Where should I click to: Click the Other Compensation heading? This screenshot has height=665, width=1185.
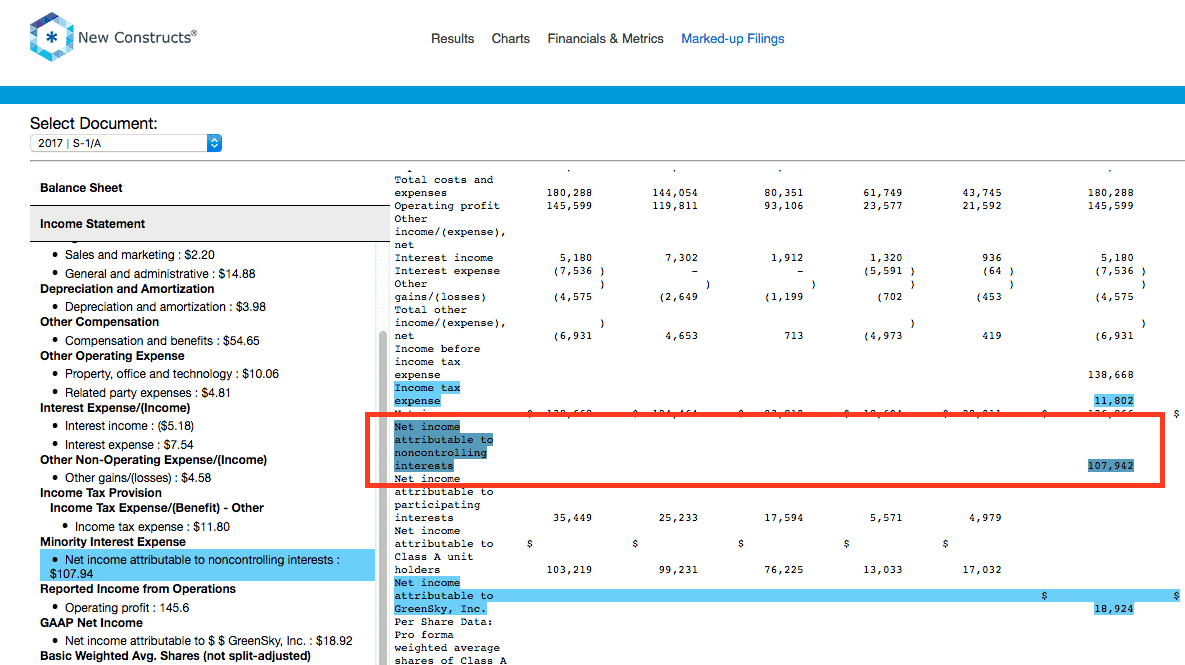click(x=100, y=322)
